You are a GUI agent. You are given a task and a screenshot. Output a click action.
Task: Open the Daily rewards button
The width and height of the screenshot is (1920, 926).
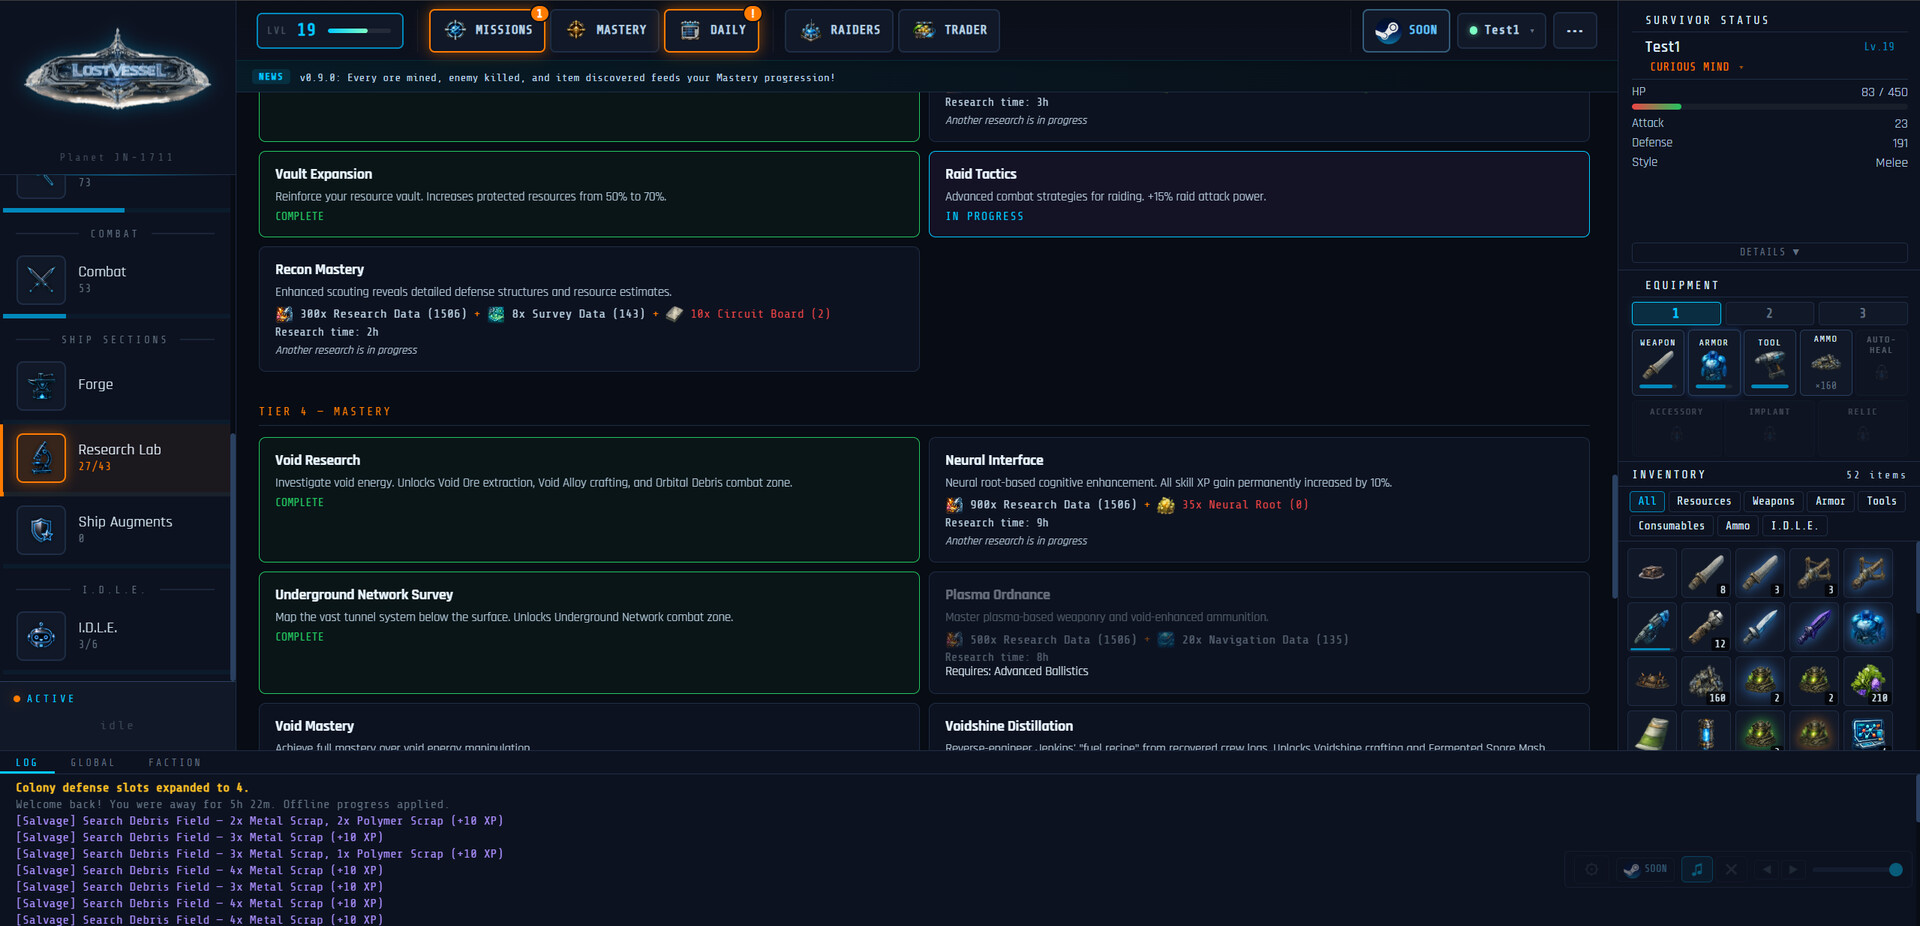(712, 30)
